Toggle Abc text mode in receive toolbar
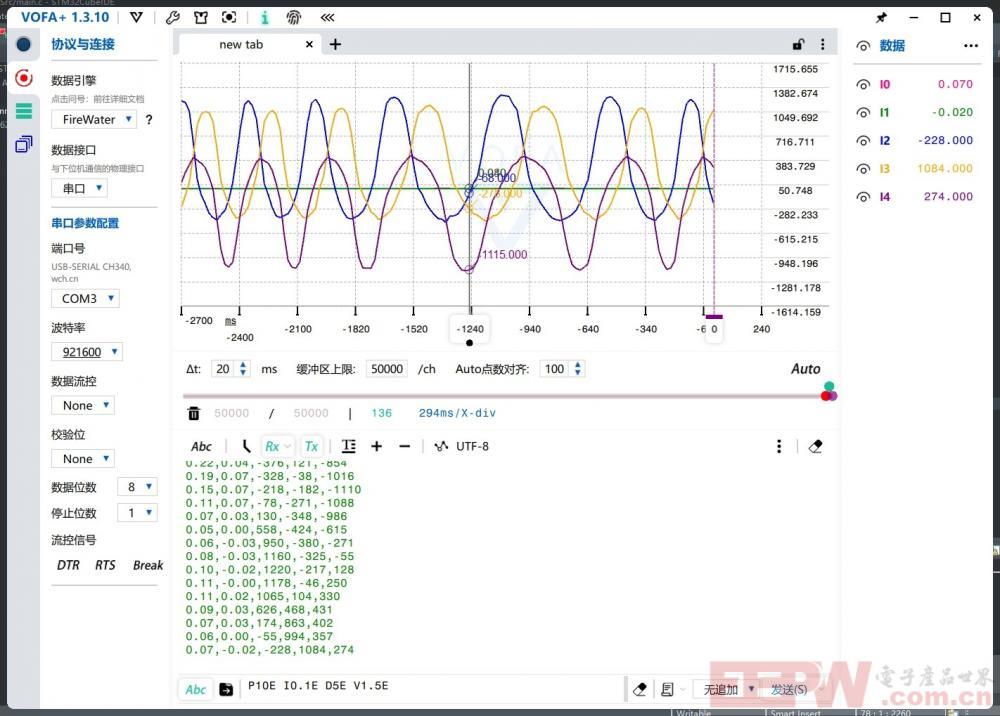The width and height of the screenshot is (1000, 716). coord(201,446)
